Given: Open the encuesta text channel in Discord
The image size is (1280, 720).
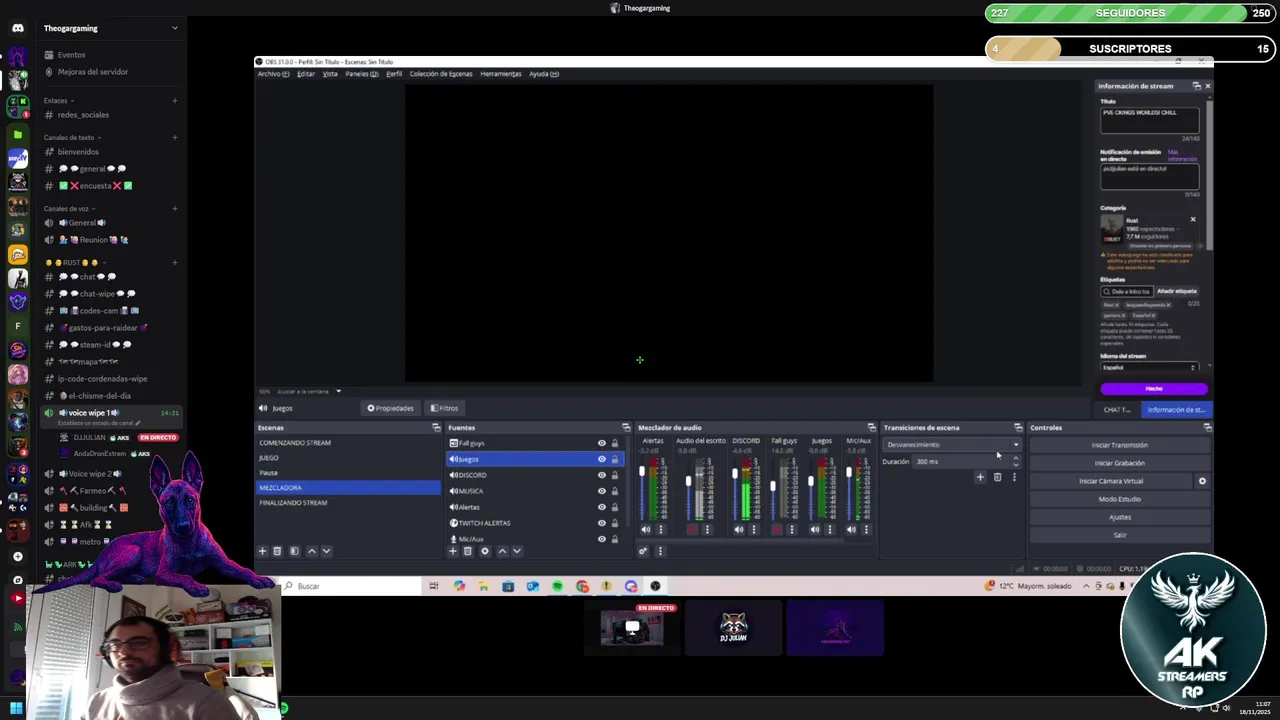Looking at the screenshot, I should [x=95, y=186].
